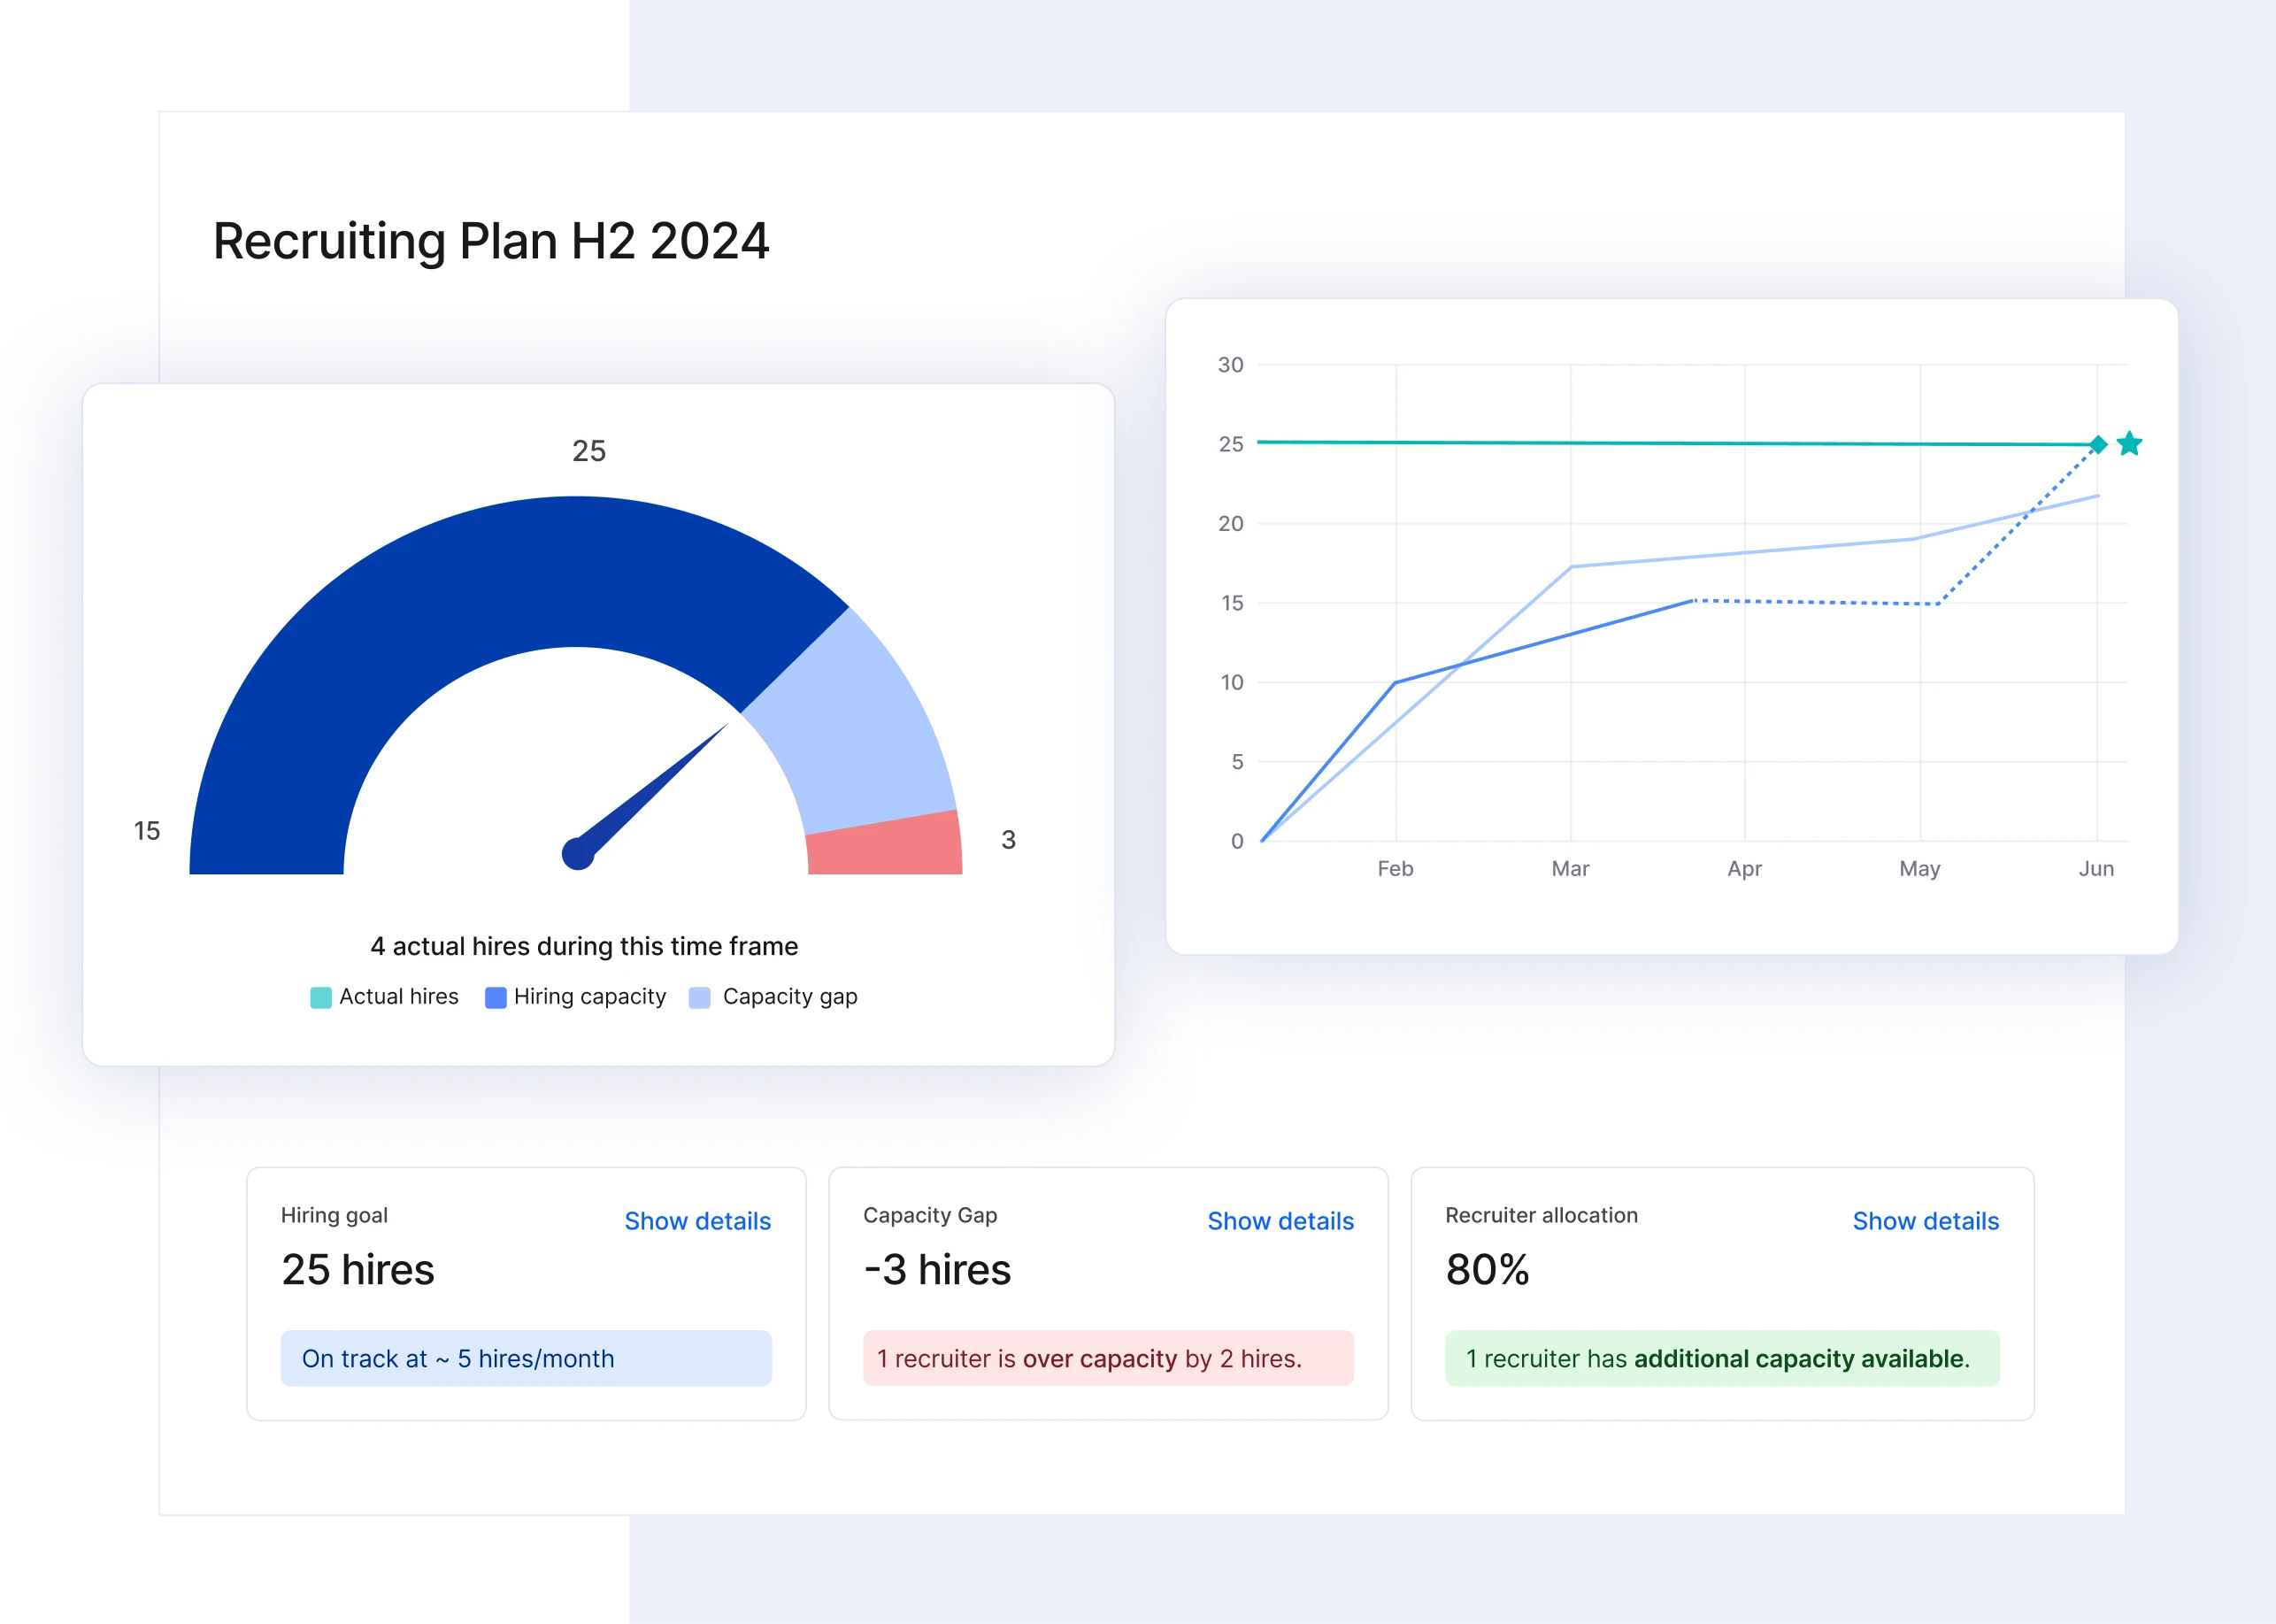Select the red capacity gap gauge segment
This screenshot has width=2276, height=1624.
(885, 845)
